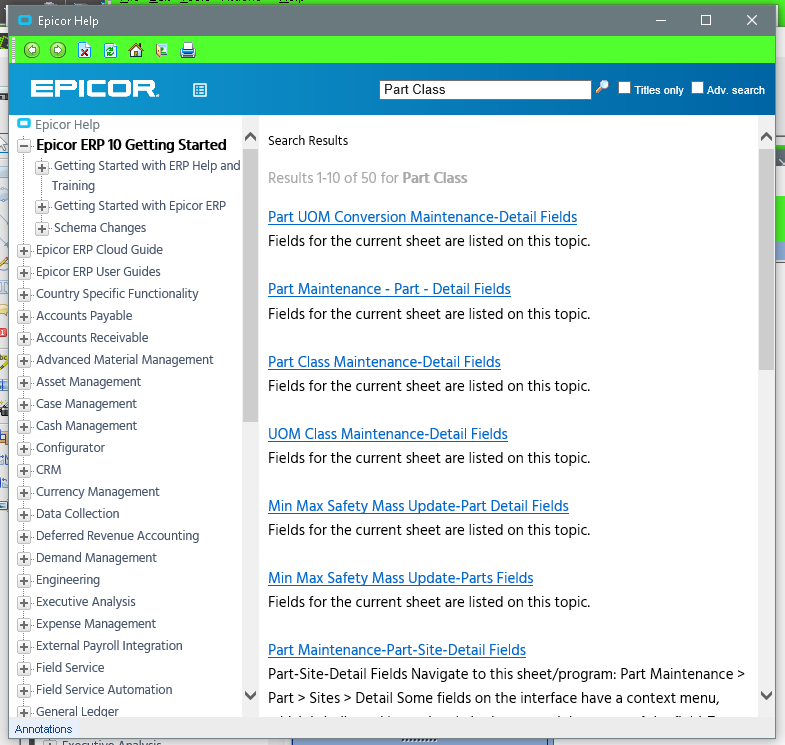Expand Advanced Material Management
The image size is (785, 745).
pyautogui.click(x=24, y=361)
